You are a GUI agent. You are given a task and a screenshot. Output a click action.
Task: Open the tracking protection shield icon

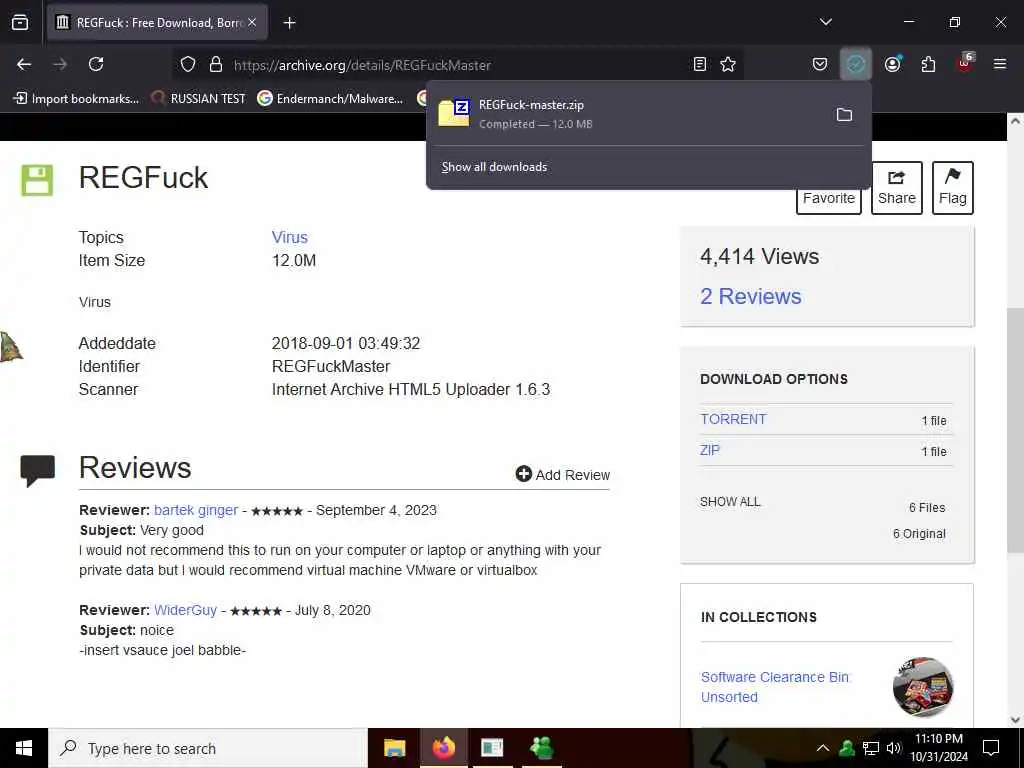(x=188, y=65)
